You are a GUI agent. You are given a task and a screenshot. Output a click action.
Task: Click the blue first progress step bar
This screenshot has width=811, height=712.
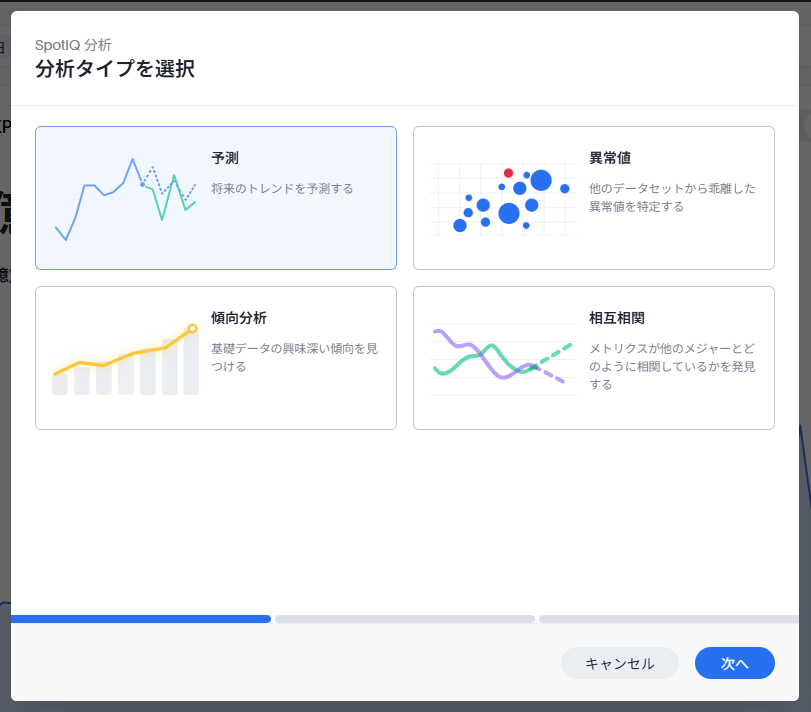(141, 619)
